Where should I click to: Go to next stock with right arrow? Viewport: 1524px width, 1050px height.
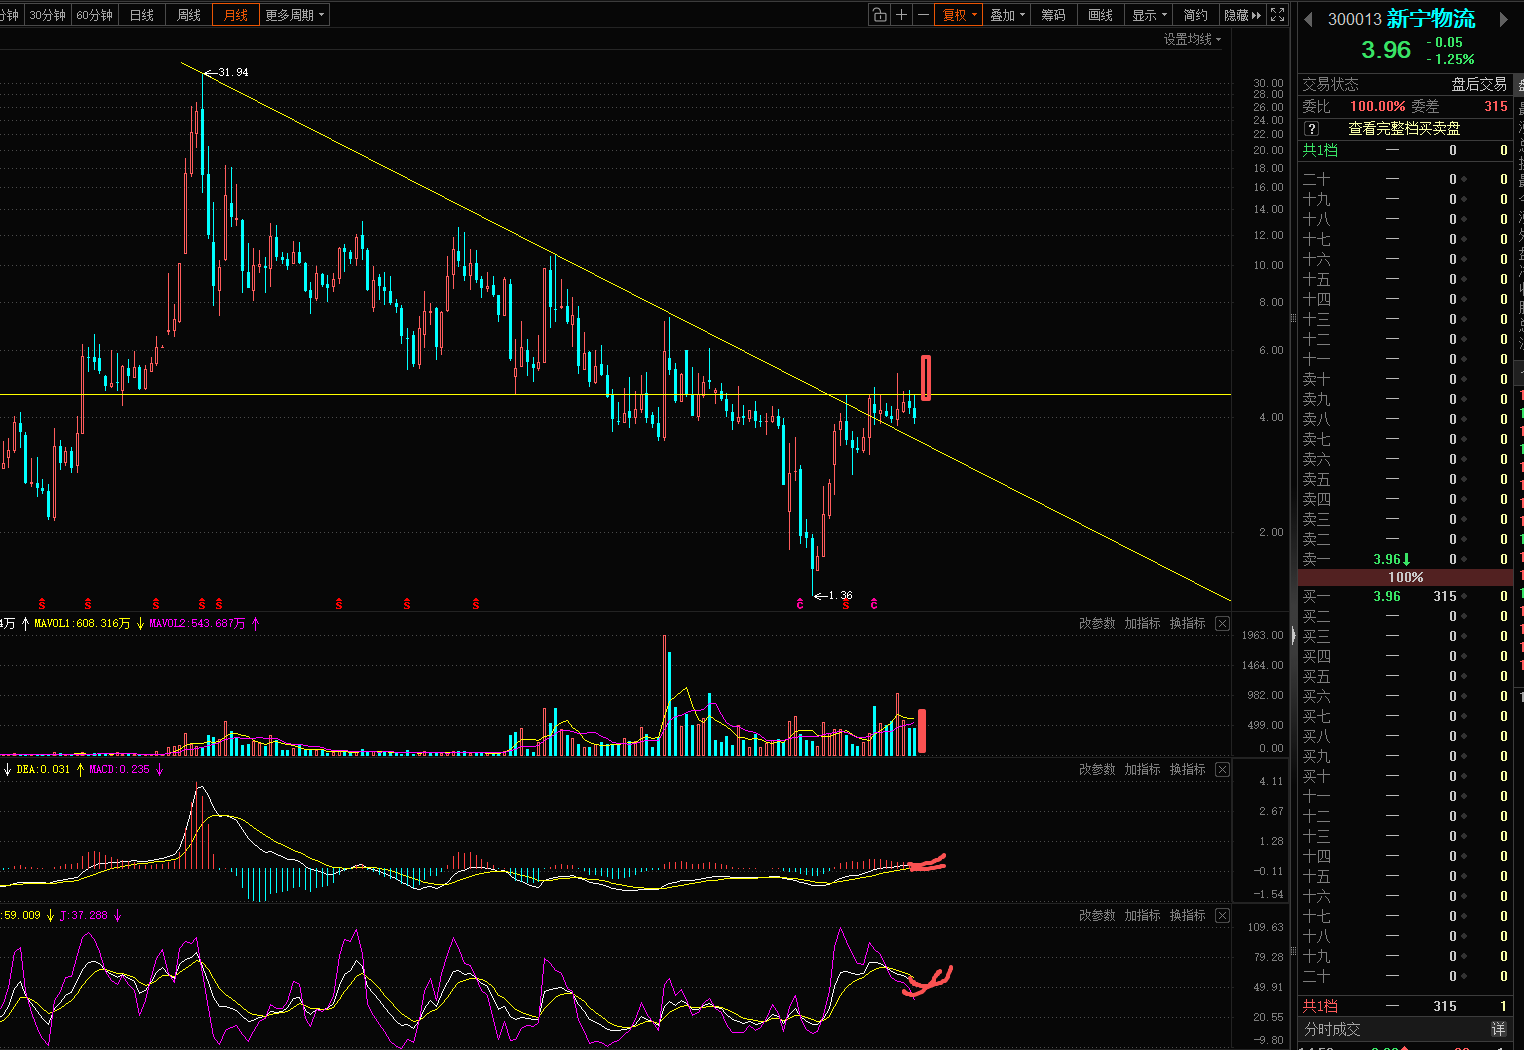click(1503, 20)
